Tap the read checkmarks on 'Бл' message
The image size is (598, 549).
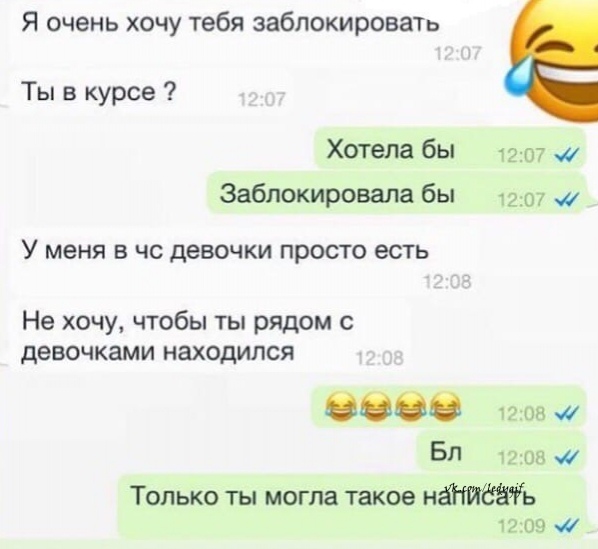pyautogui.click(x=569, y=456)
